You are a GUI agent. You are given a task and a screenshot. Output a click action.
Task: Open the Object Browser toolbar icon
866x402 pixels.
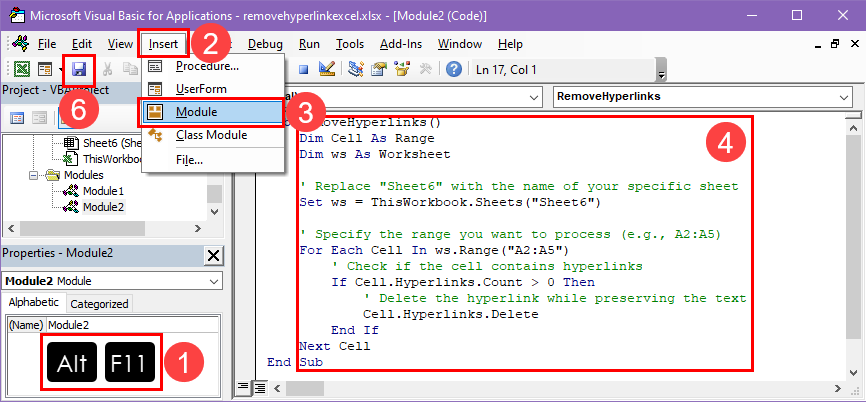click(x=402, y=69)
